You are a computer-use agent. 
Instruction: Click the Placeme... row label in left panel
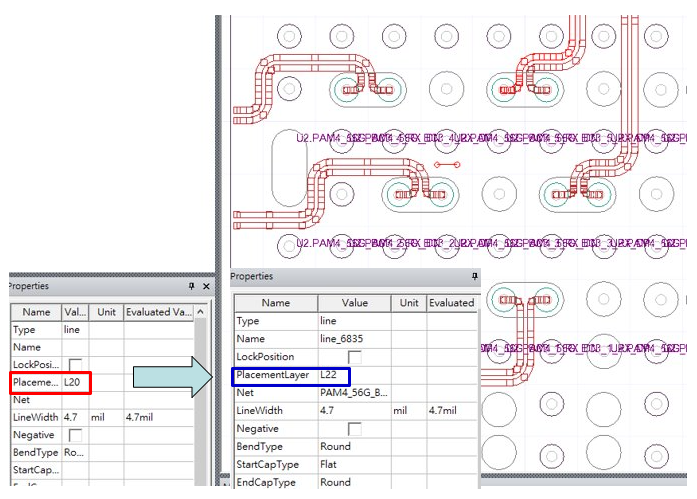pyautogui.click(x=36, y=382)
